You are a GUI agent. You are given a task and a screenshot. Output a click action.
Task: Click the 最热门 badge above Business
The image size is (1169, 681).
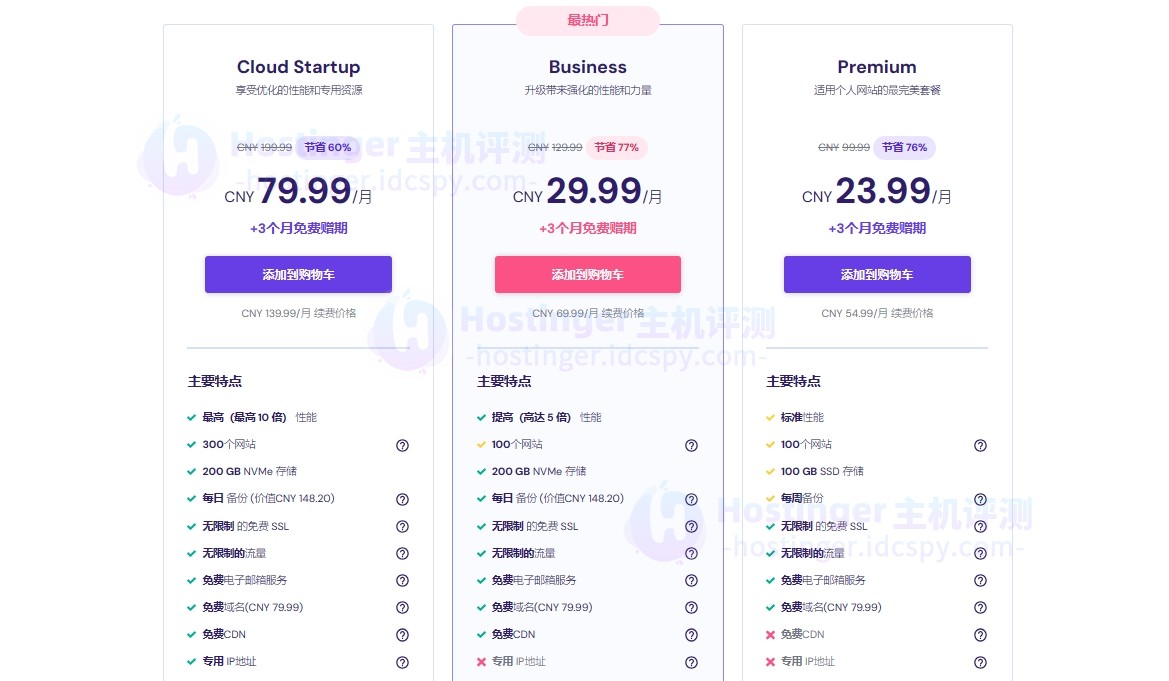click(588, 20)
